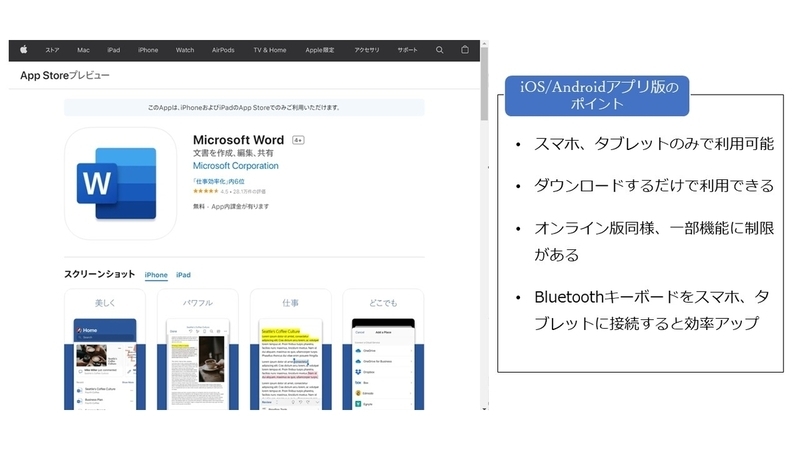Open the AirPods menu item

click(223, 50)
